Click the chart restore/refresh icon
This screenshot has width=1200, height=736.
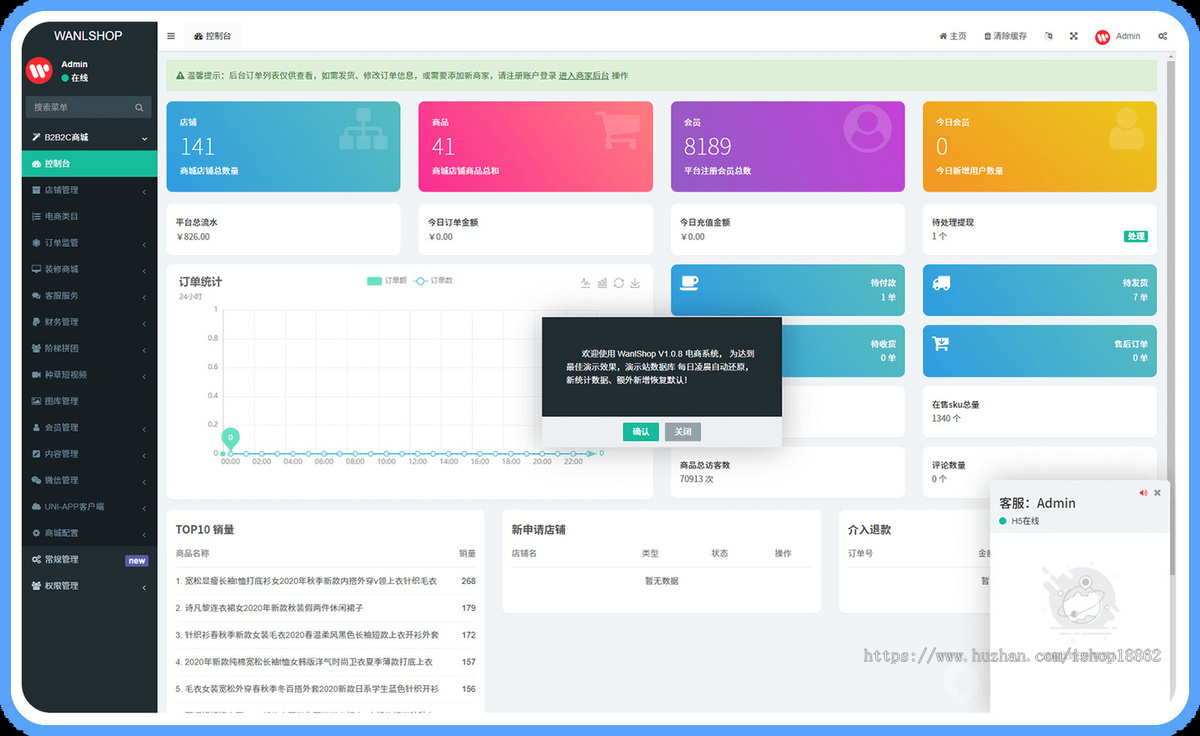click(618, 283)
